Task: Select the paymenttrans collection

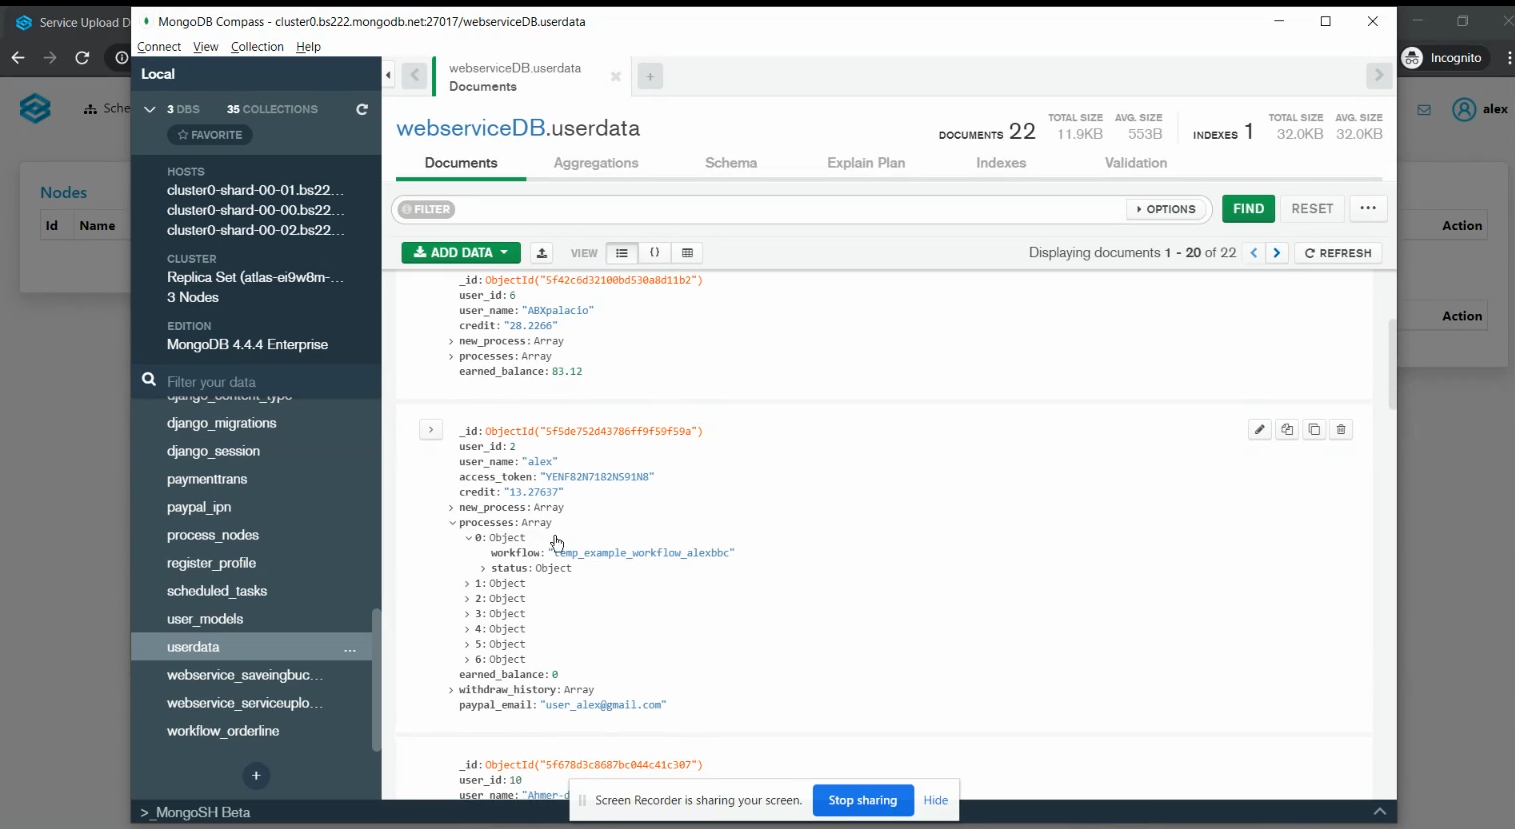Action: point(207,479)
